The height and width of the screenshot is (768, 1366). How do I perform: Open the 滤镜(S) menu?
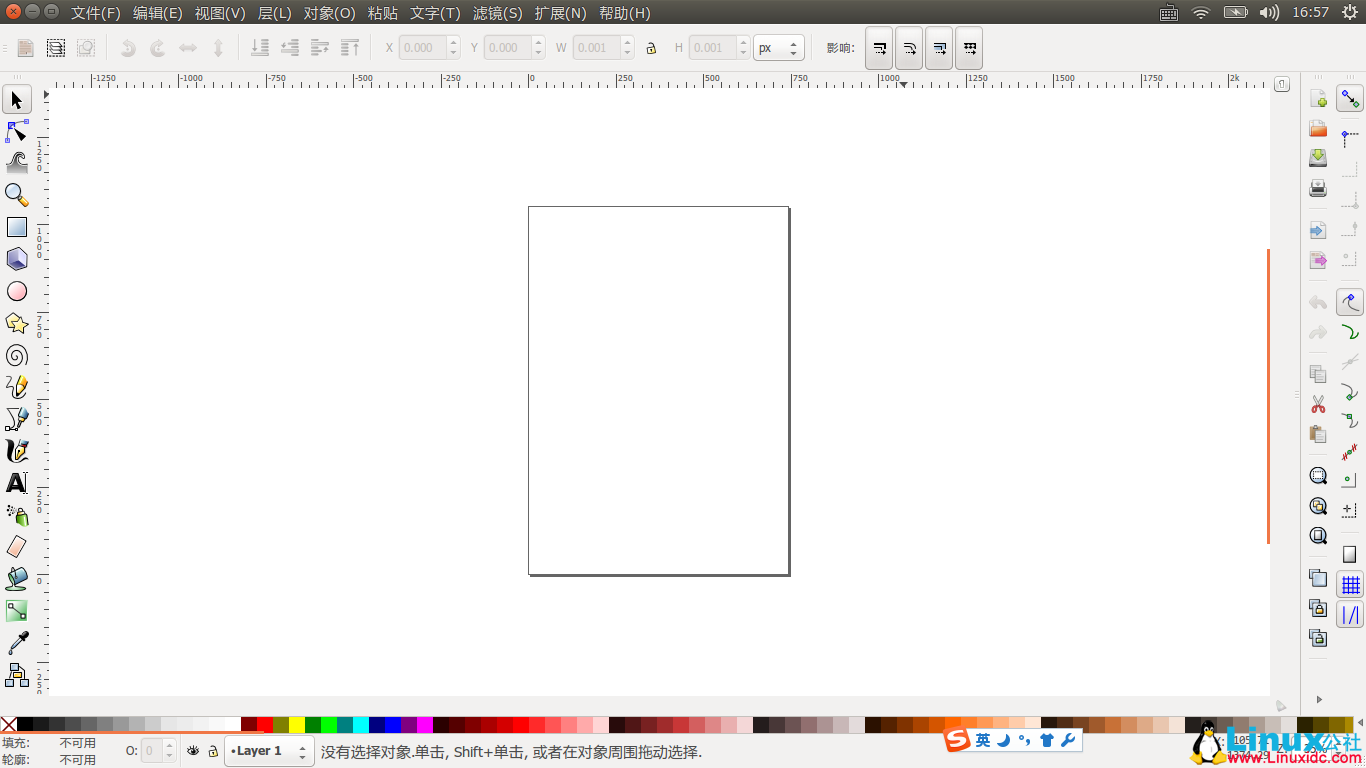pos(498,13)
